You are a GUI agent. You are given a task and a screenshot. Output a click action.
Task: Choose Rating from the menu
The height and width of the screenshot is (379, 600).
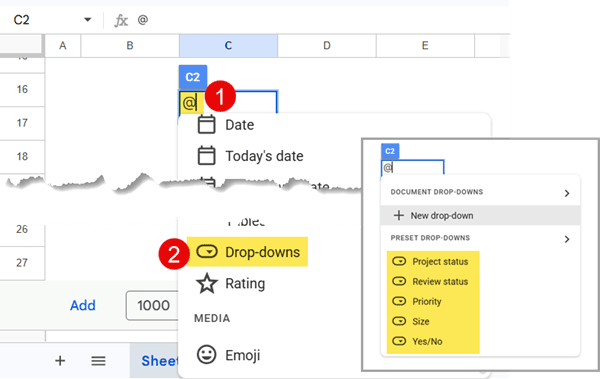click(245, 284)
